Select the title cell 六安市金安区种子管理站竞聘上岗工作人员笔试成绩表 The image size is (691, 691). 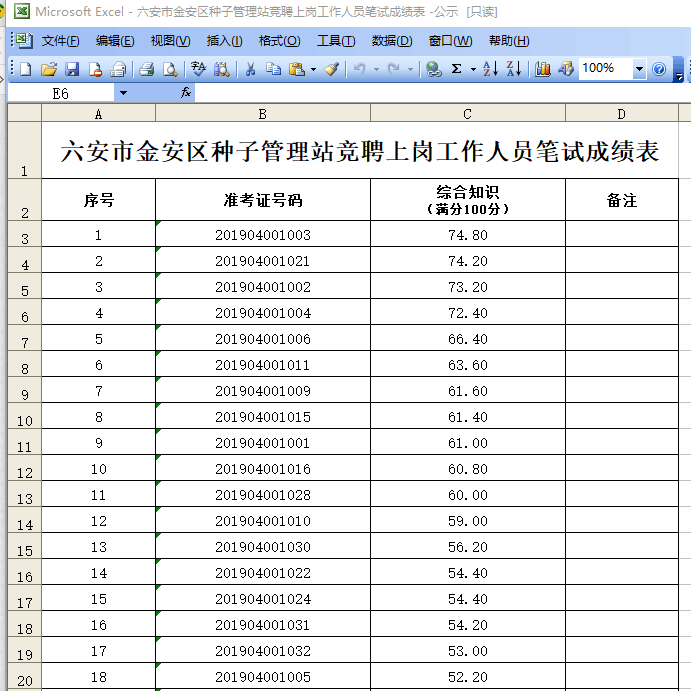[360, 151]
